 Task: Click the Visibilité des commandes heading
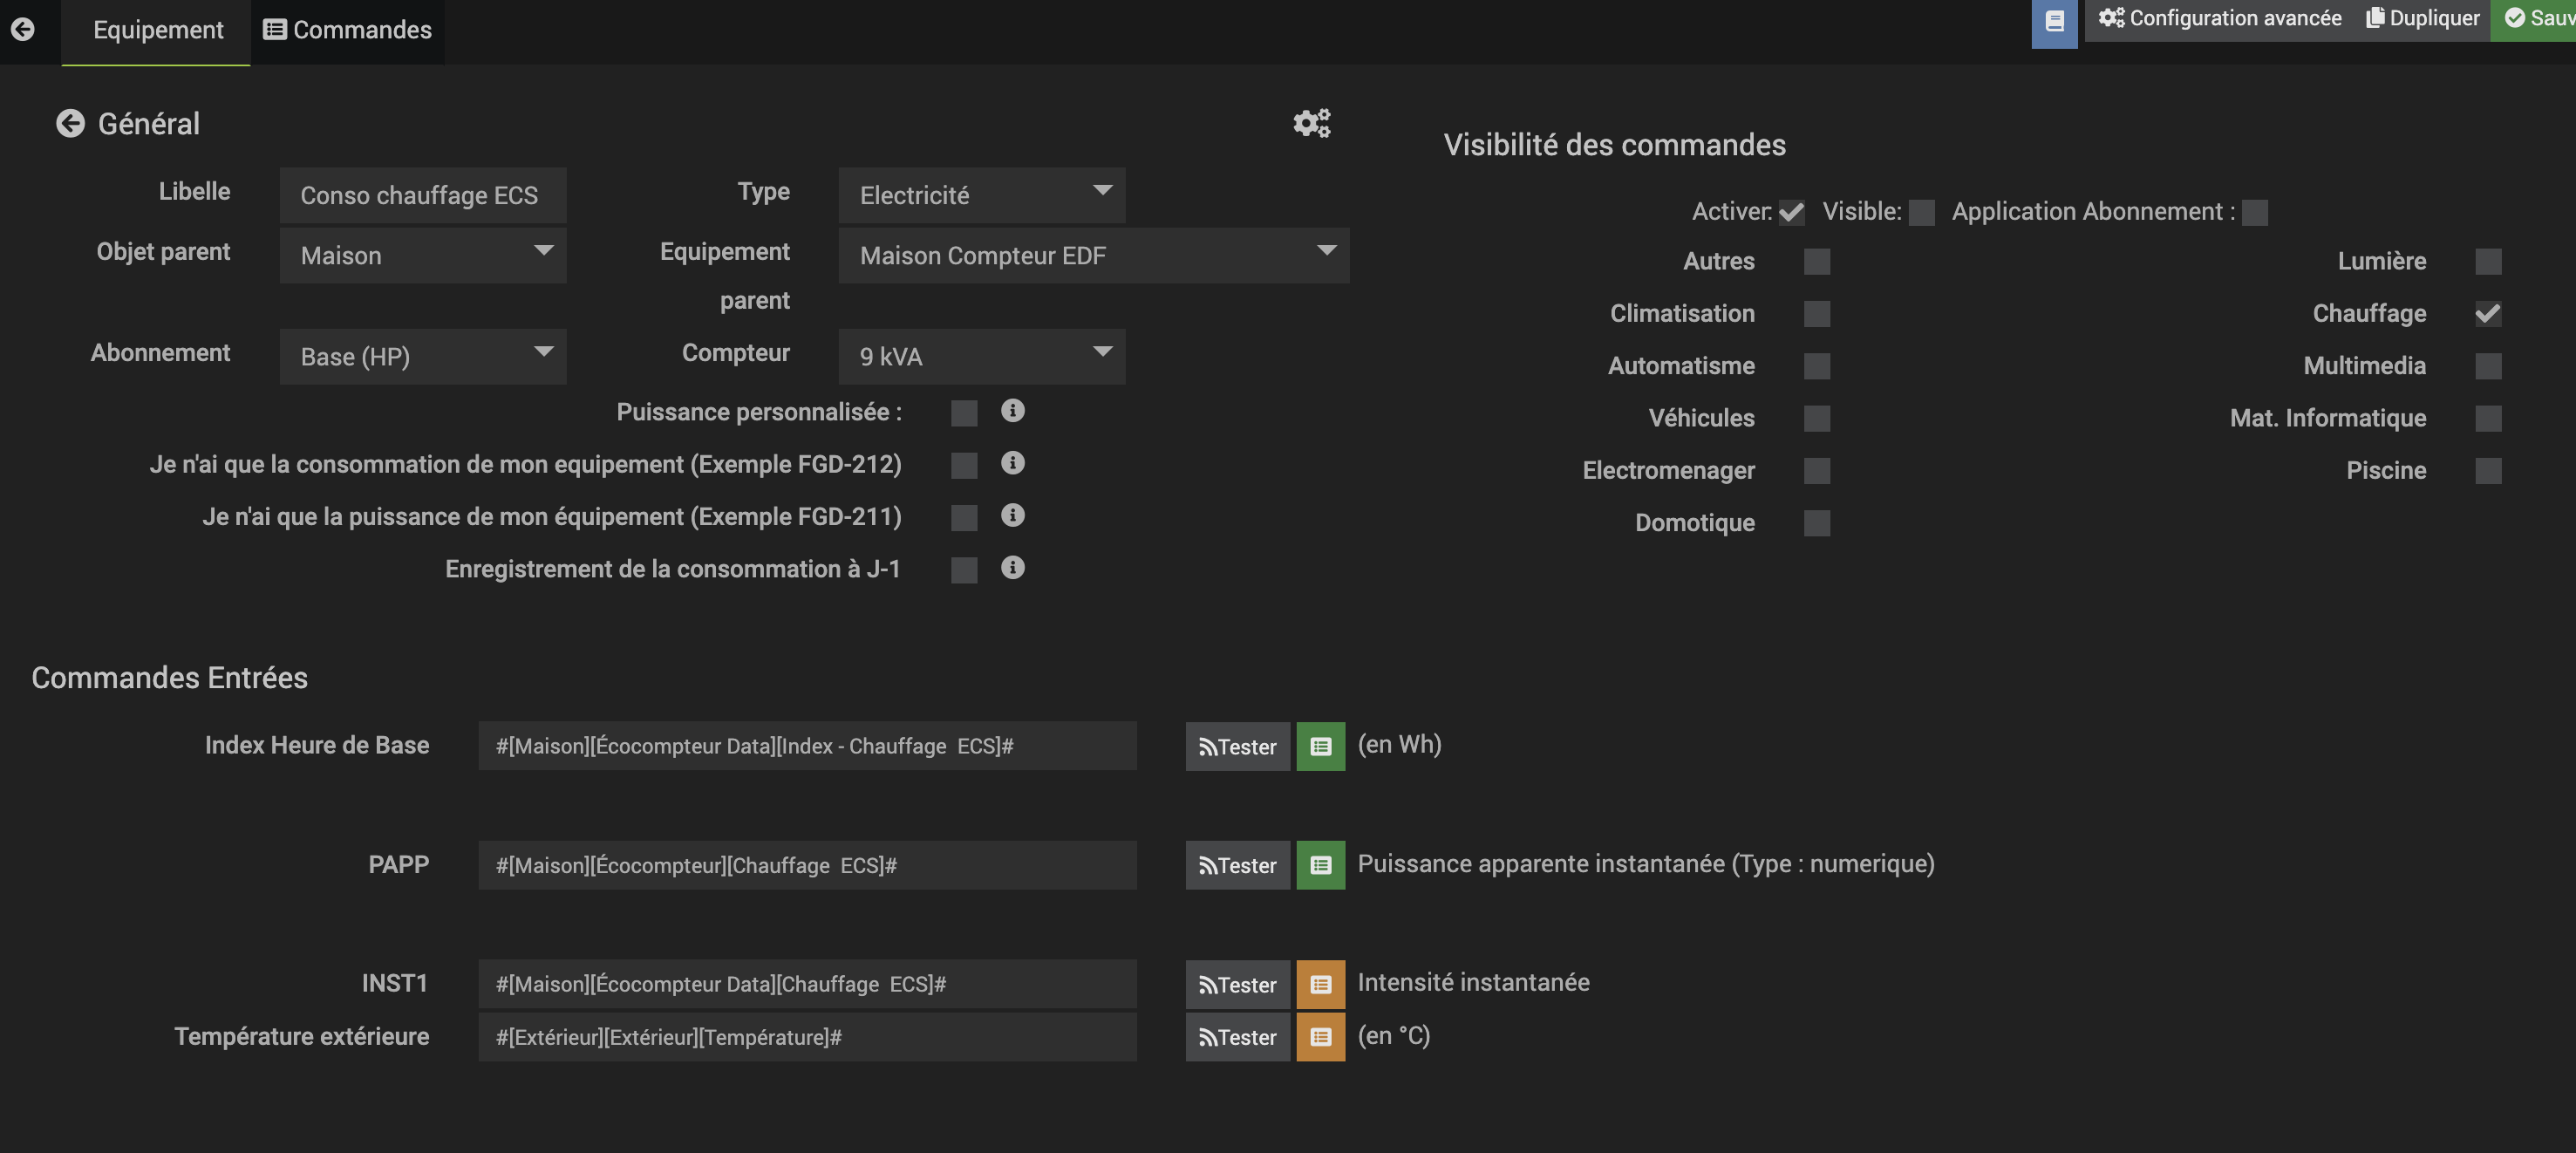[1614, 145]
